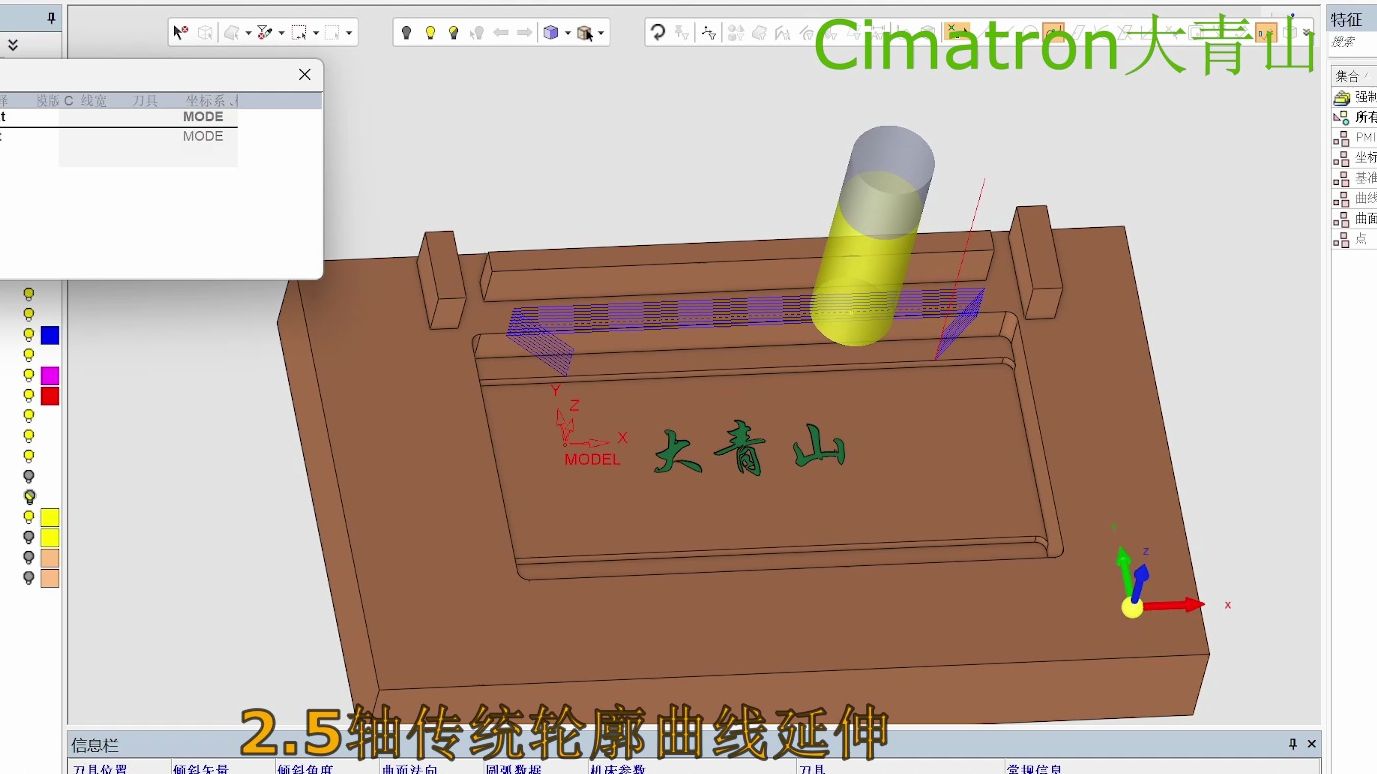Toggle the light bulb beside the magenta swatch
This screenshot has width=1377, height=774.
pyautogui.click(x=29, y=376)
